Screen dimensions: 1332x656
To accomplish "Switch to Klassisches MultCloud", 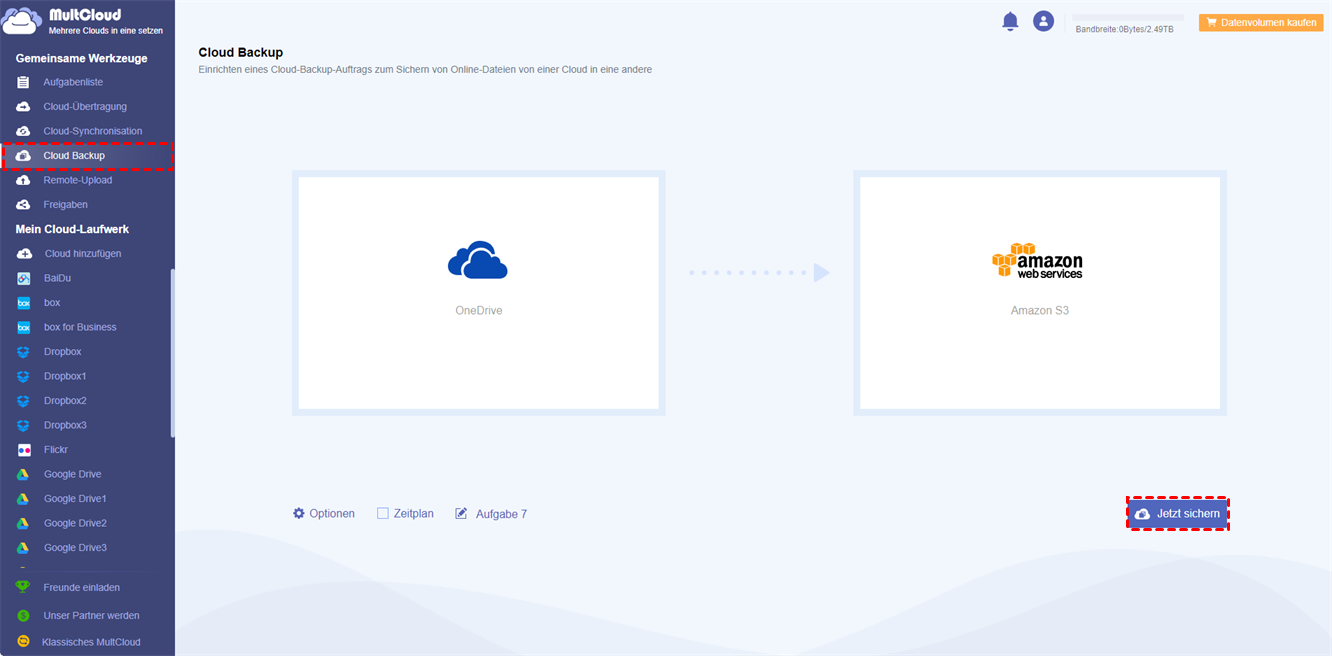I will (91, 642).
